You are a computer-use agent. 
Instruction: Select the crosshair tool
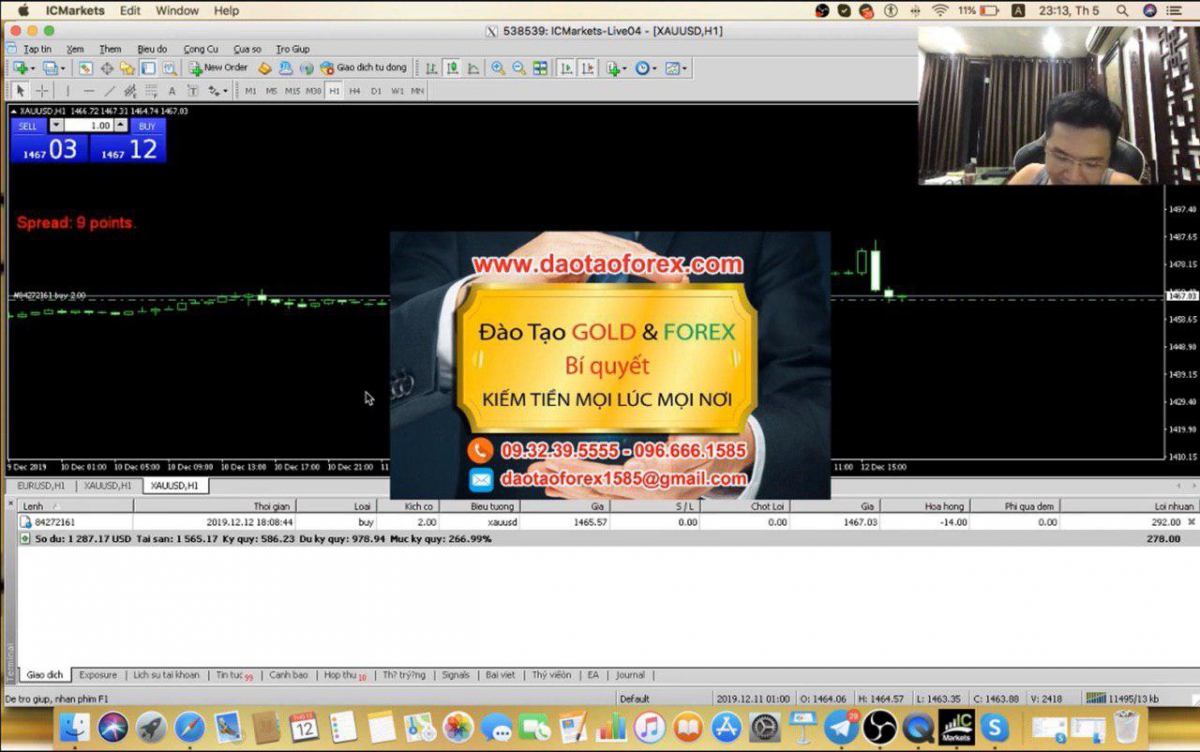pyautogui.click(x=42, y=91)
